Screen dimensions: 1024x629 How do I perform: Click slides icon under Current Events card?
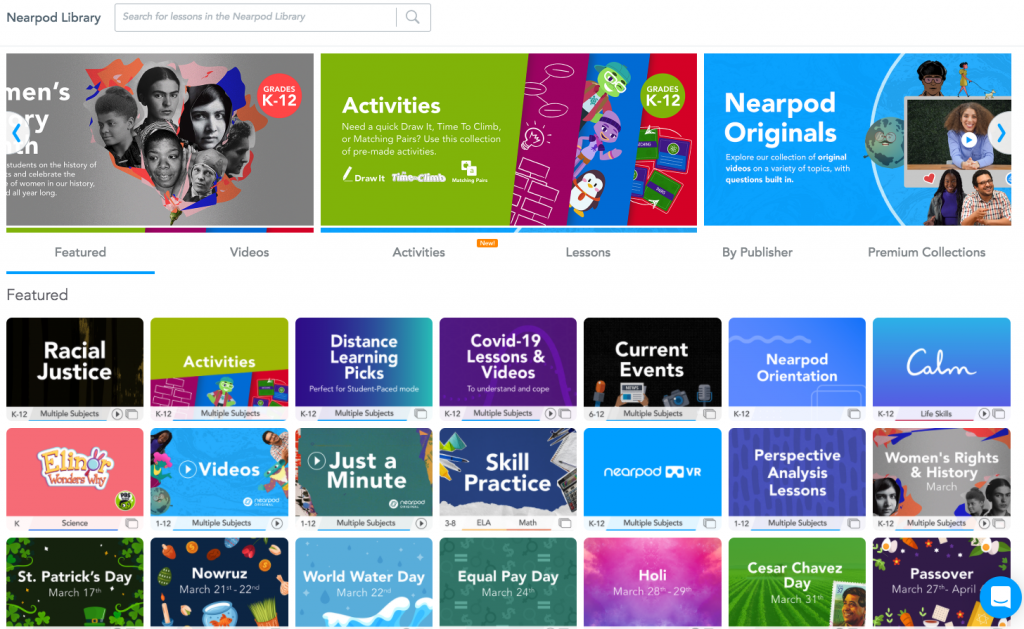coord(710,414)
